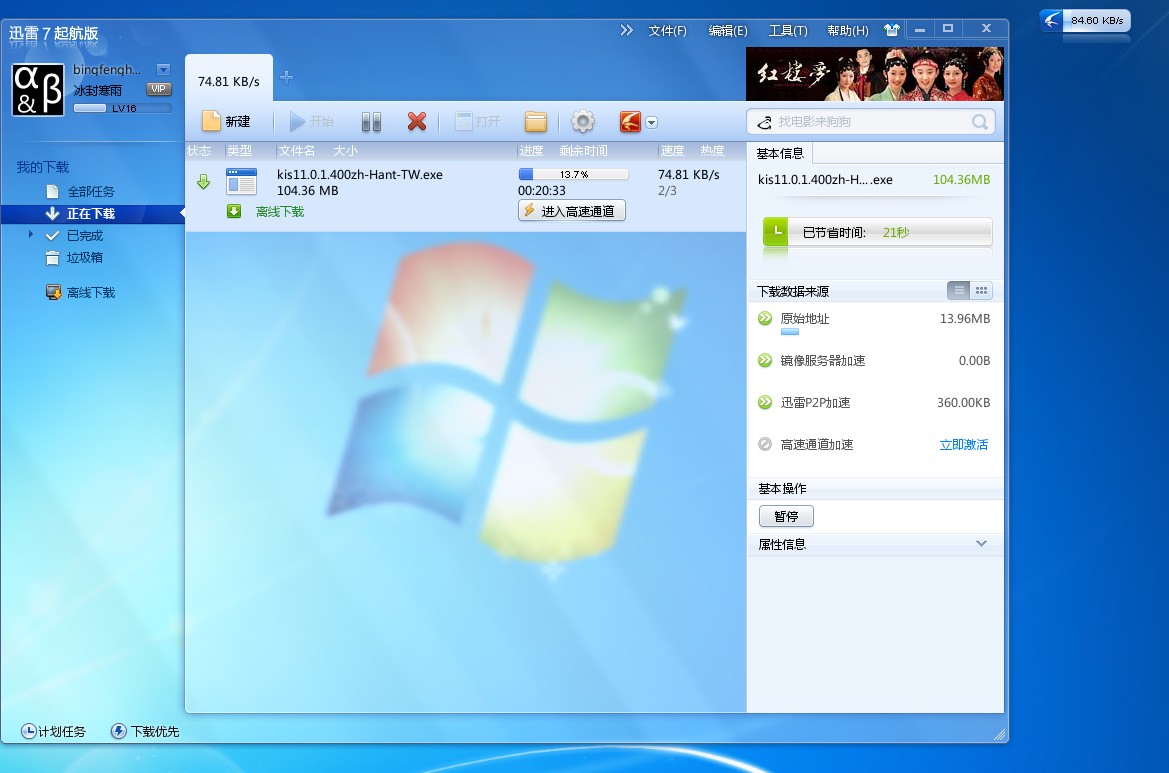This screenshot has width=1169, height=773.
Task: Switch data source to grid view
Action: tap(981, 291)
